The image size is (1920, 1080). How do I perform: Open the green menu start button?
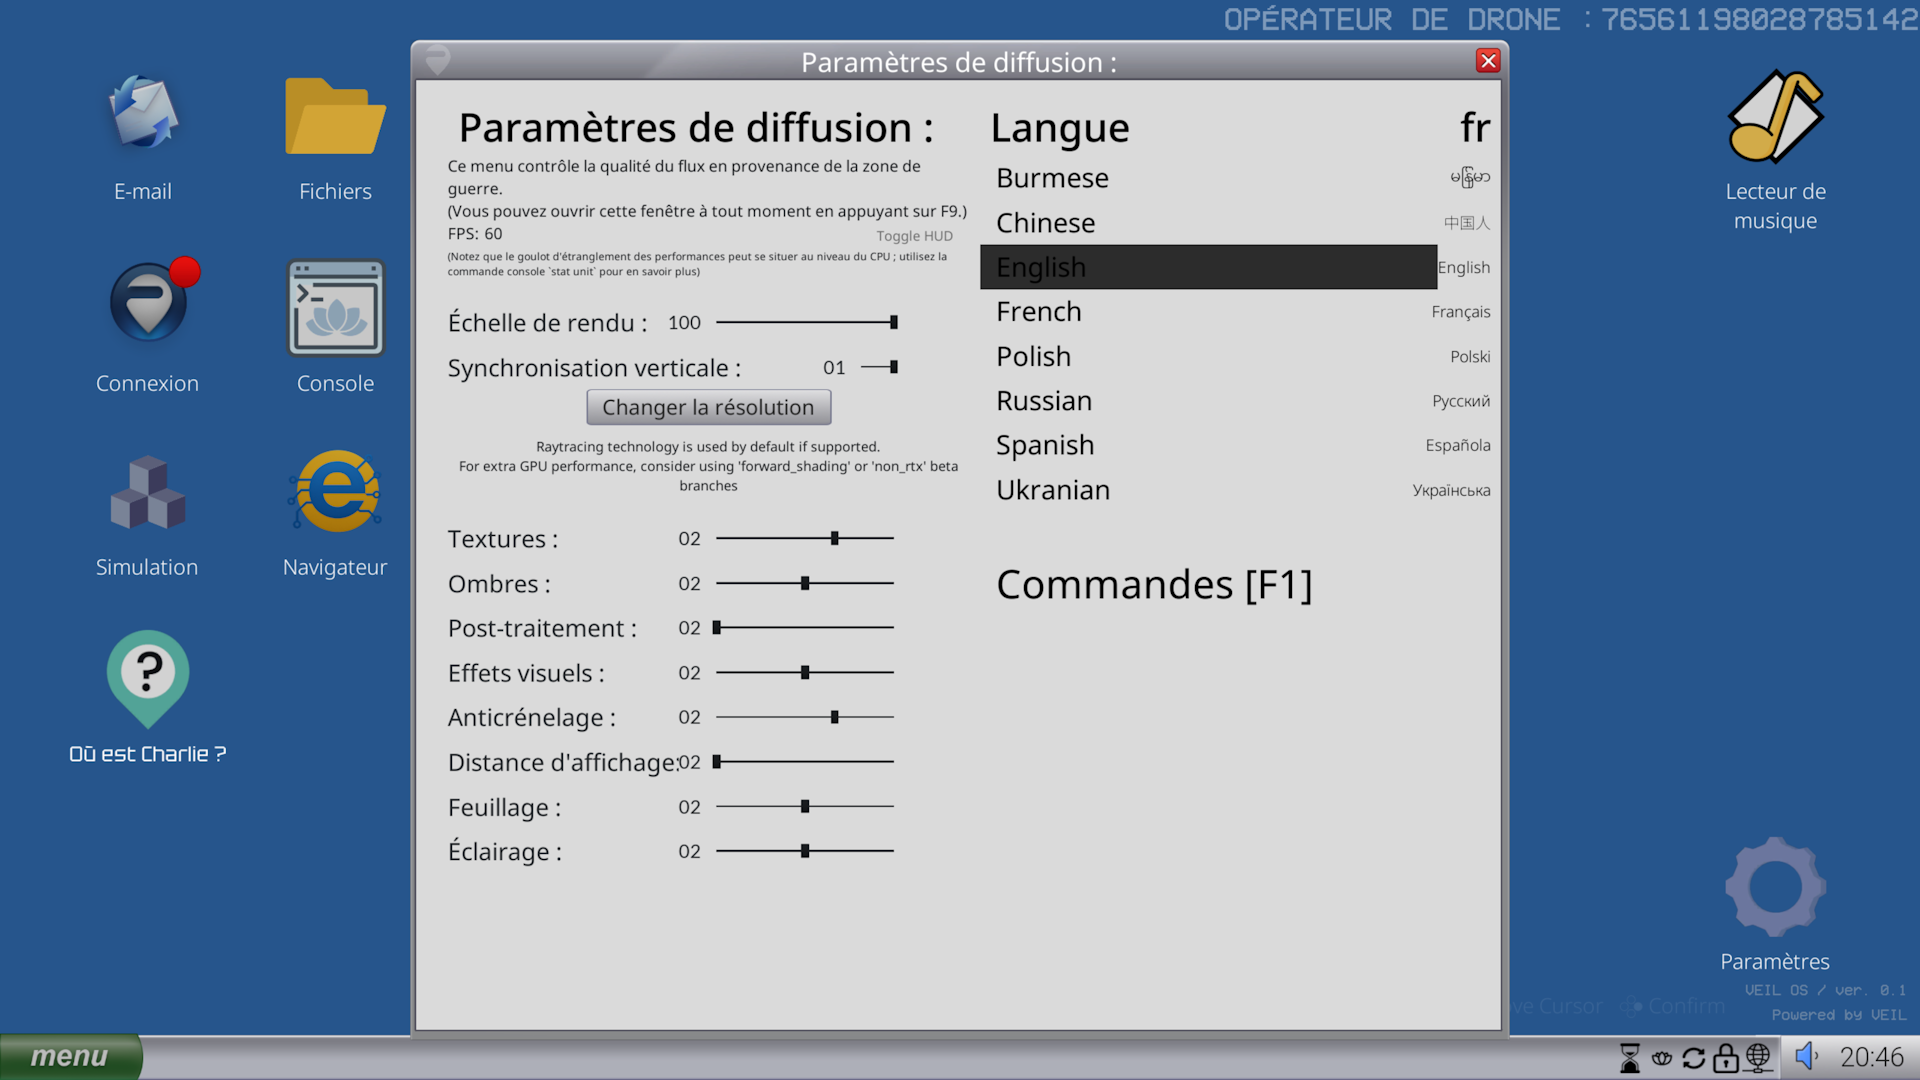(x=69, y=1057)
